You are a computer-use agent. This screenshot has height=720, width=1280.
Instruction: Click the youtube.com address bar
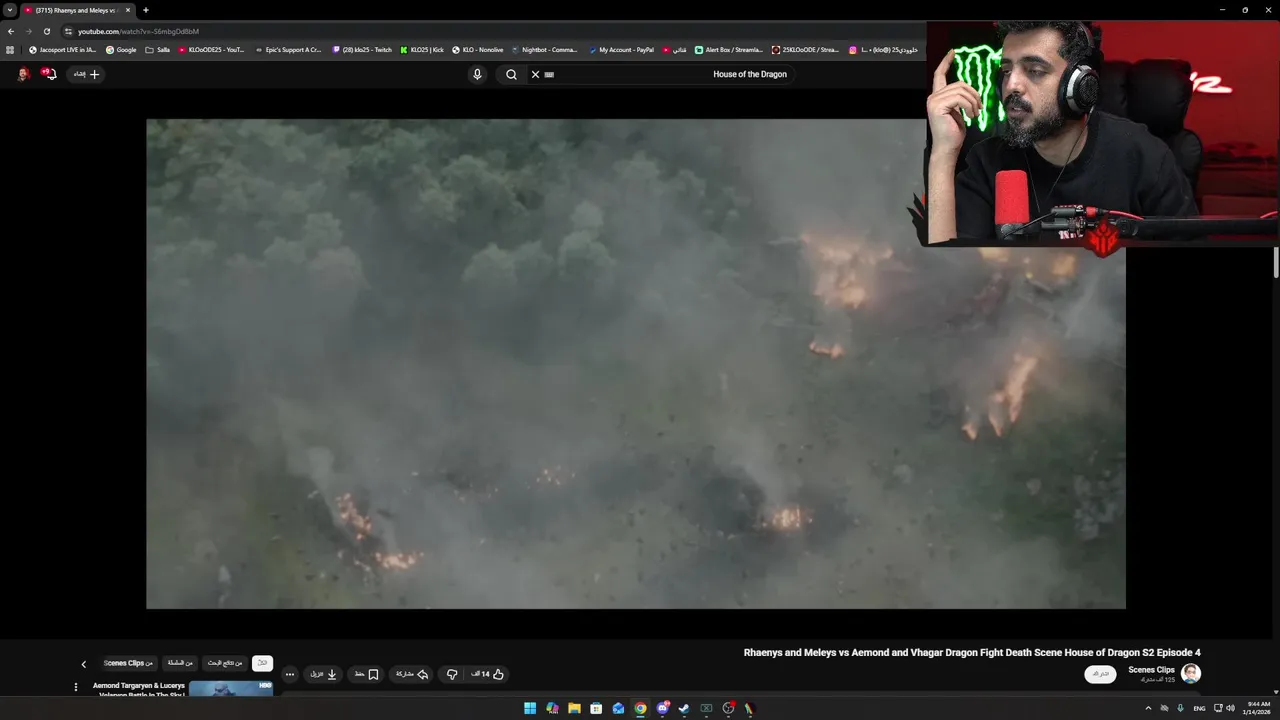click(x=490, y=31)
